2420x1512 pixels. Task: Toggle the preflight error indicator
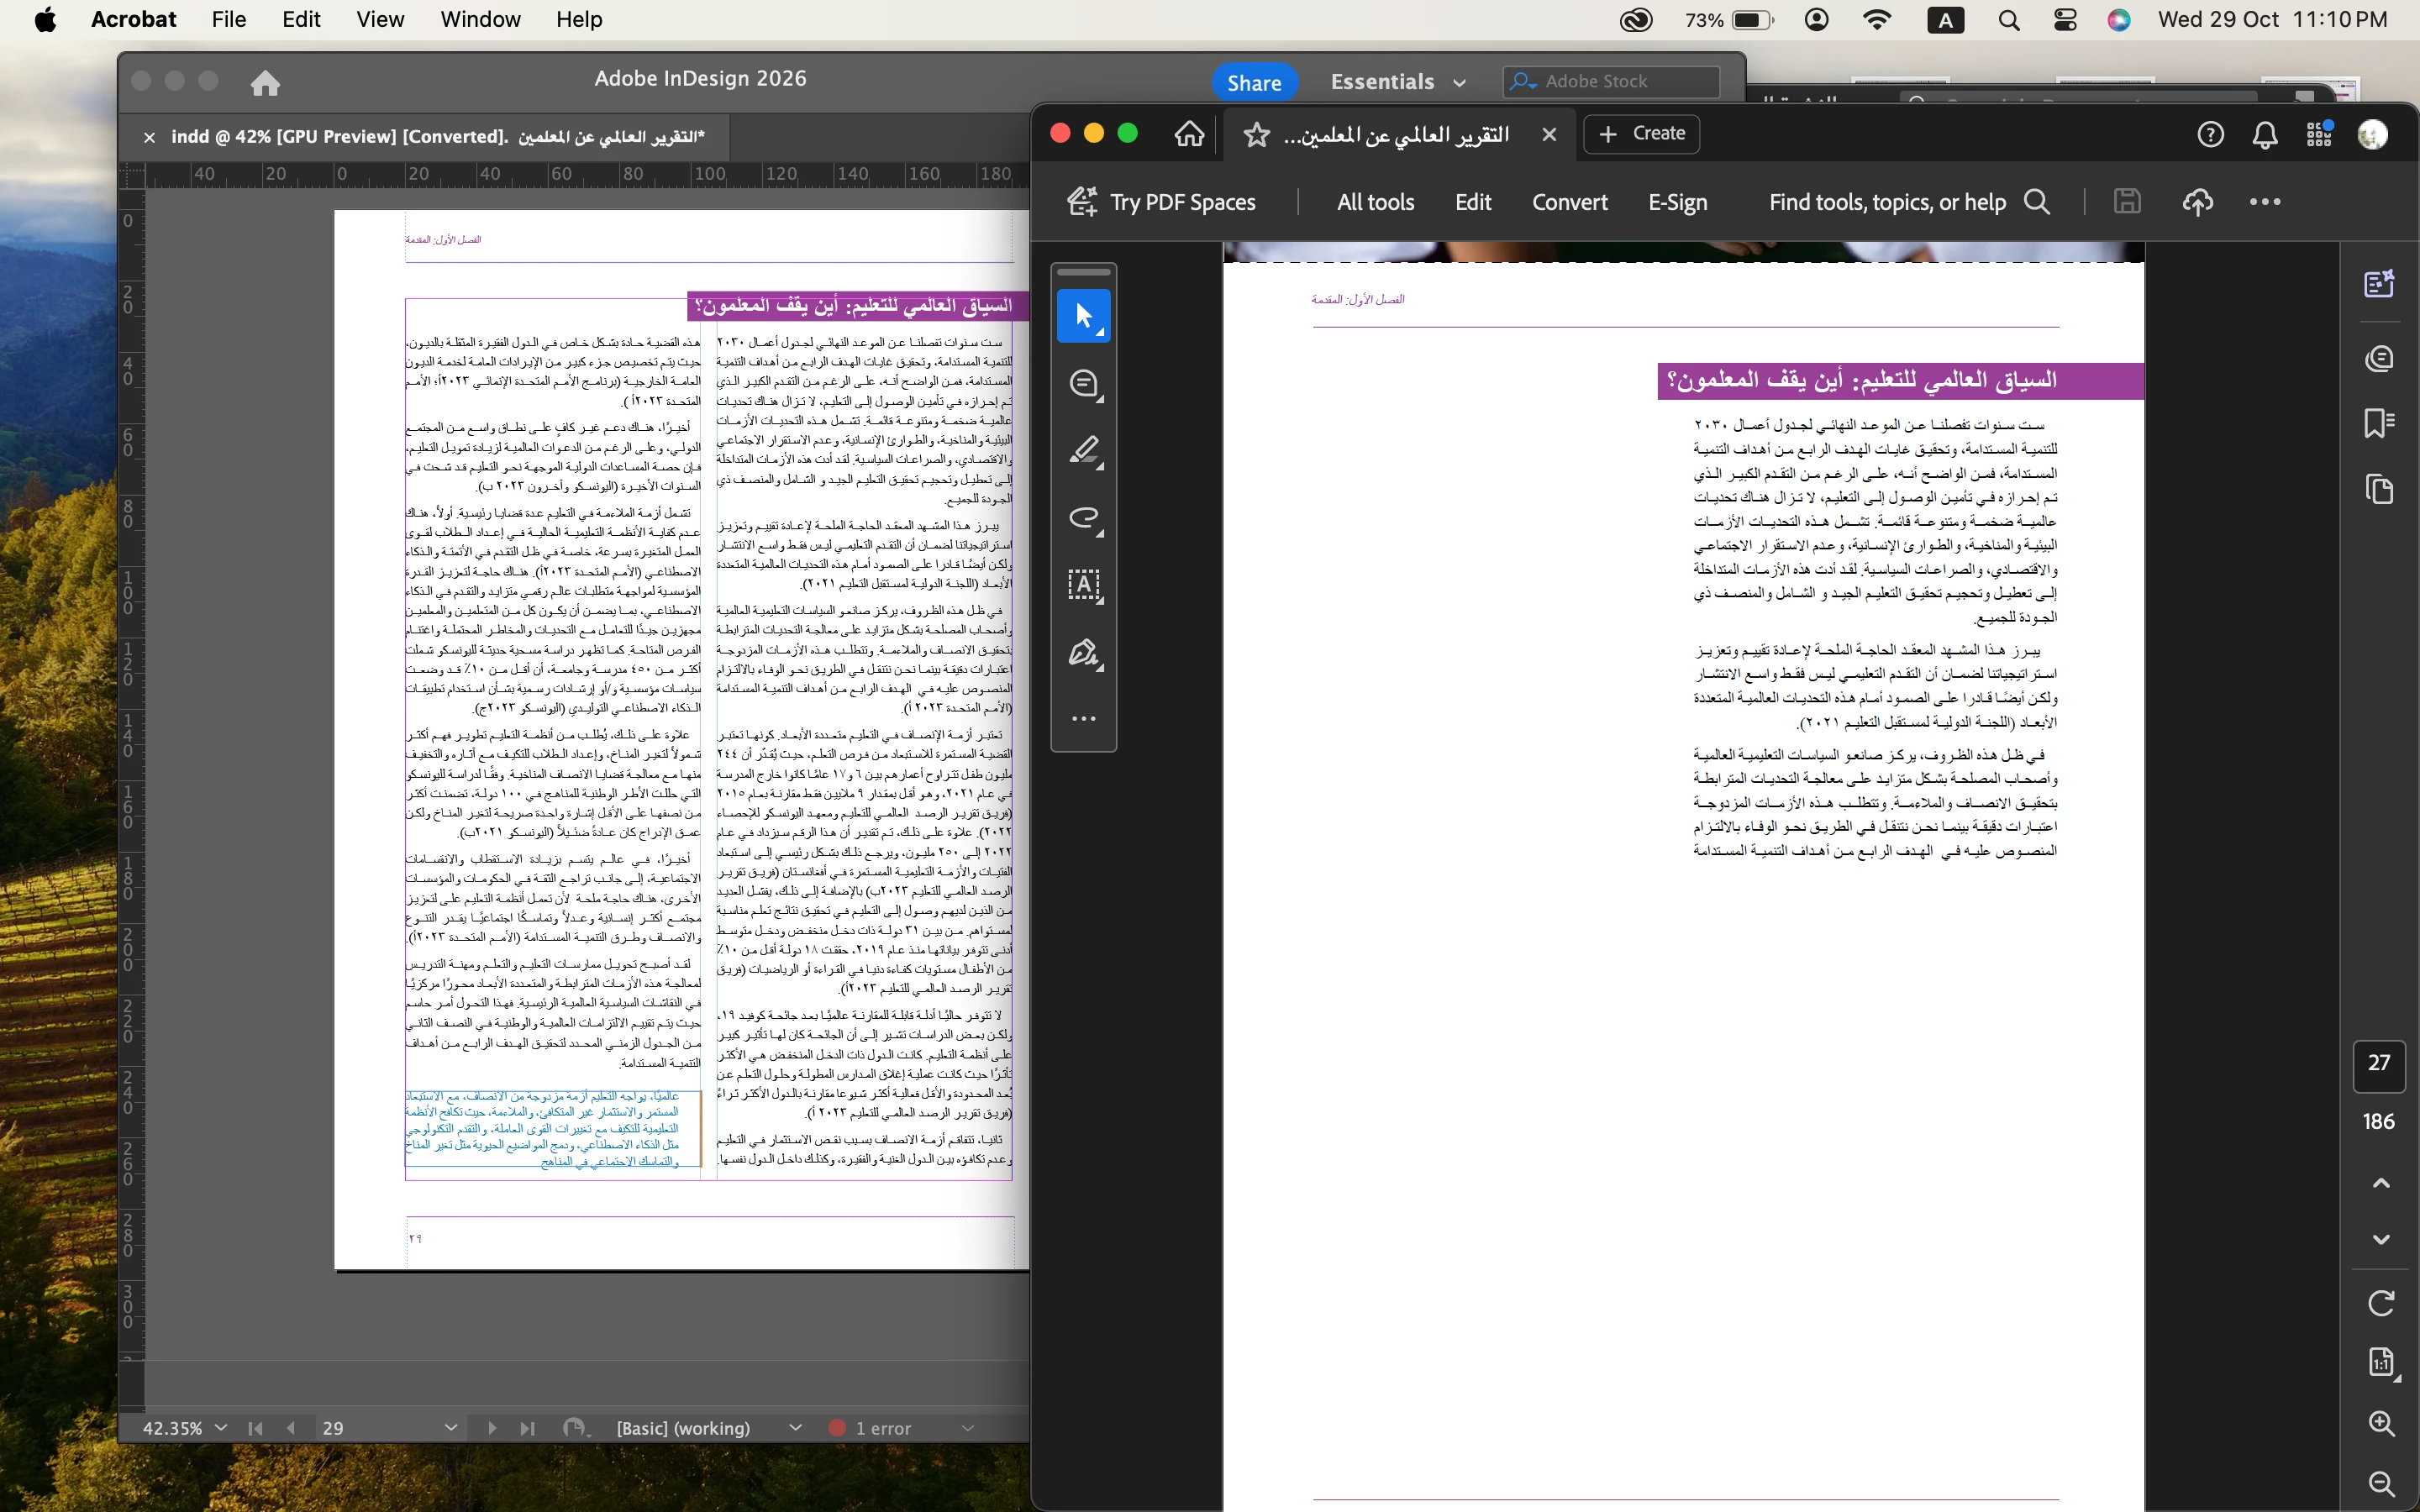[x=837, y=1428]
